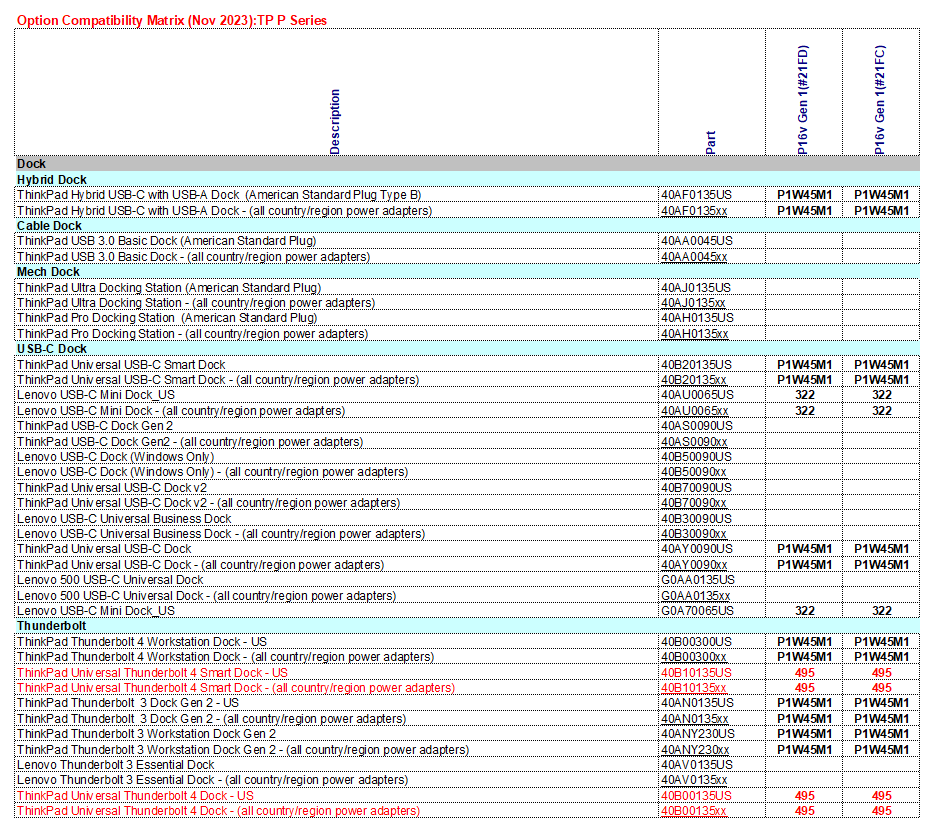Screen dimensions: 931x831
Task: Click the Option Compatibility Matrix title
Action: coord(172,20)
